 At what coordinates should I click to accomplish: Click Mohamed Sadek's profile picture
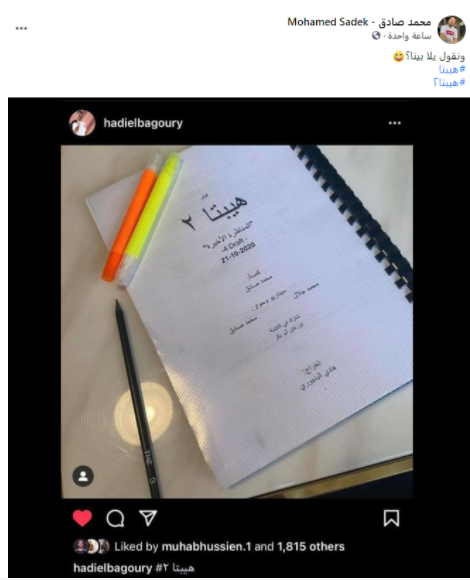tap(452, 30)
